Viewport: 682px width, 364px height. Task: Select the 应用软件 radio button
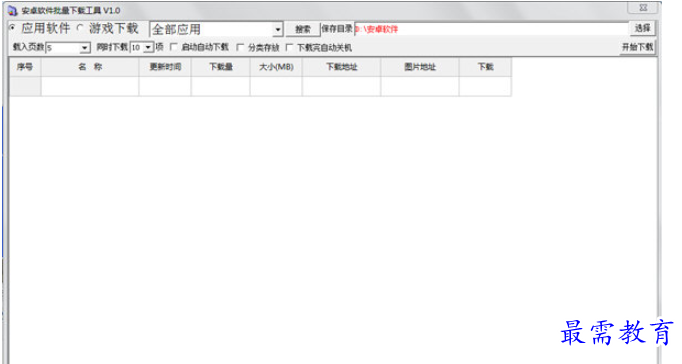pyautogui.click(x=13, y=28)
